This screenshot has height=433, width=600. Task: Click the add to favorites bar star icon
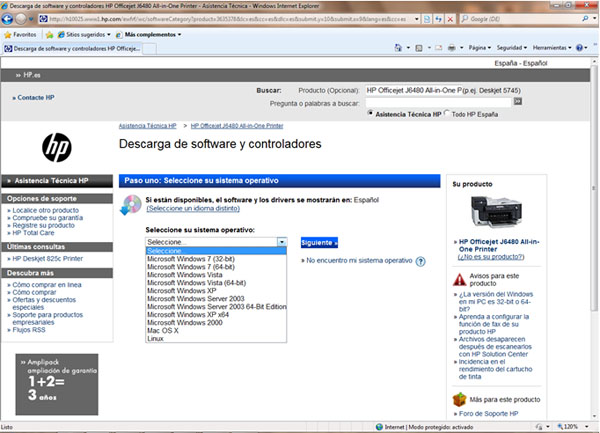pos(49,35)
